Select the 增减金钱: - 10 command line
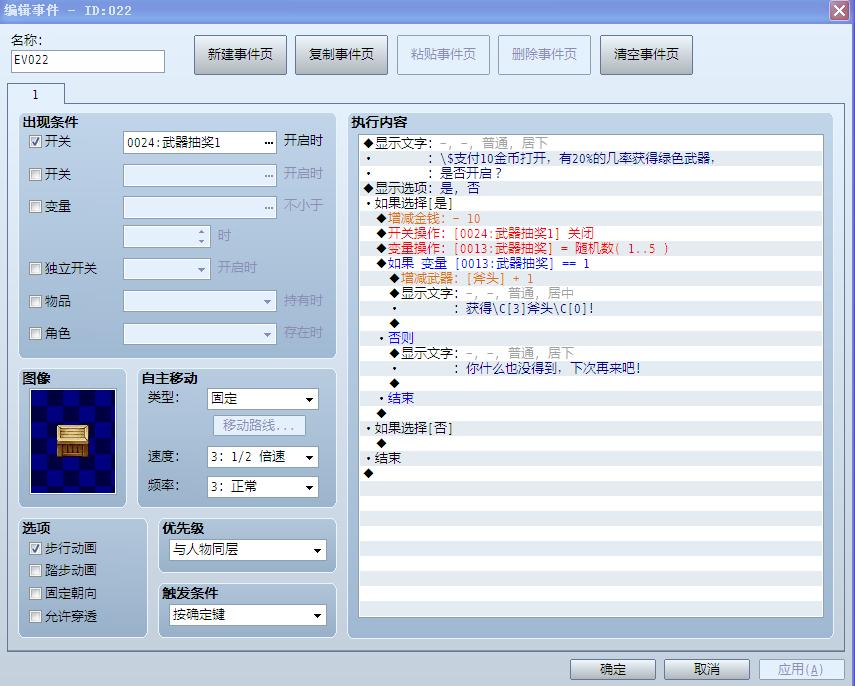 coord(591,219)
